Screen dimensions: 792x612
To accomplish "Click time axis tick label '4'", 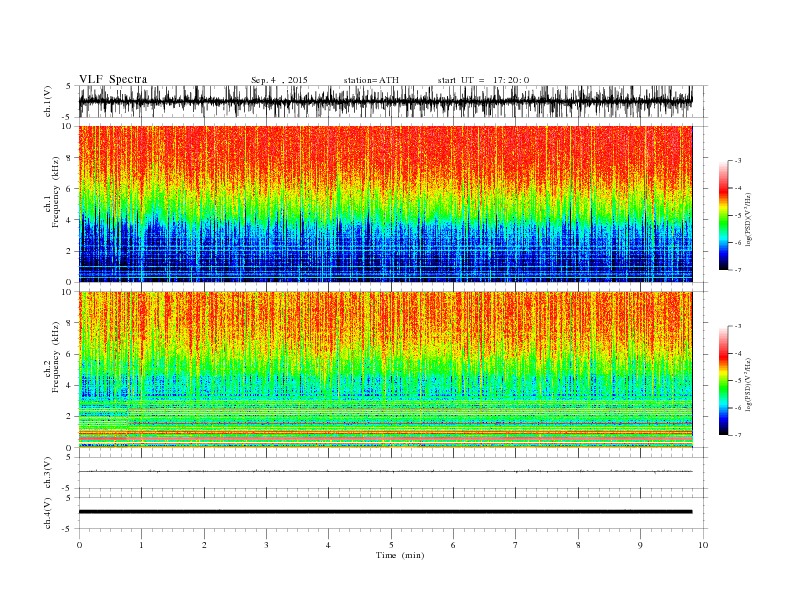I will coord(328,545).
